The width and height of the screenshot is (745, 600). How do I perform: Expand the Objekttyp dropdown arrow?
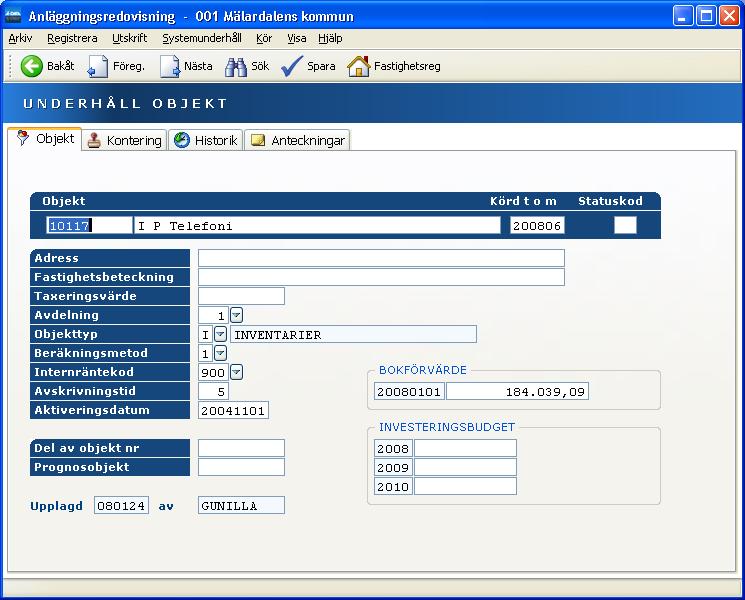click(x=220, y=334)
